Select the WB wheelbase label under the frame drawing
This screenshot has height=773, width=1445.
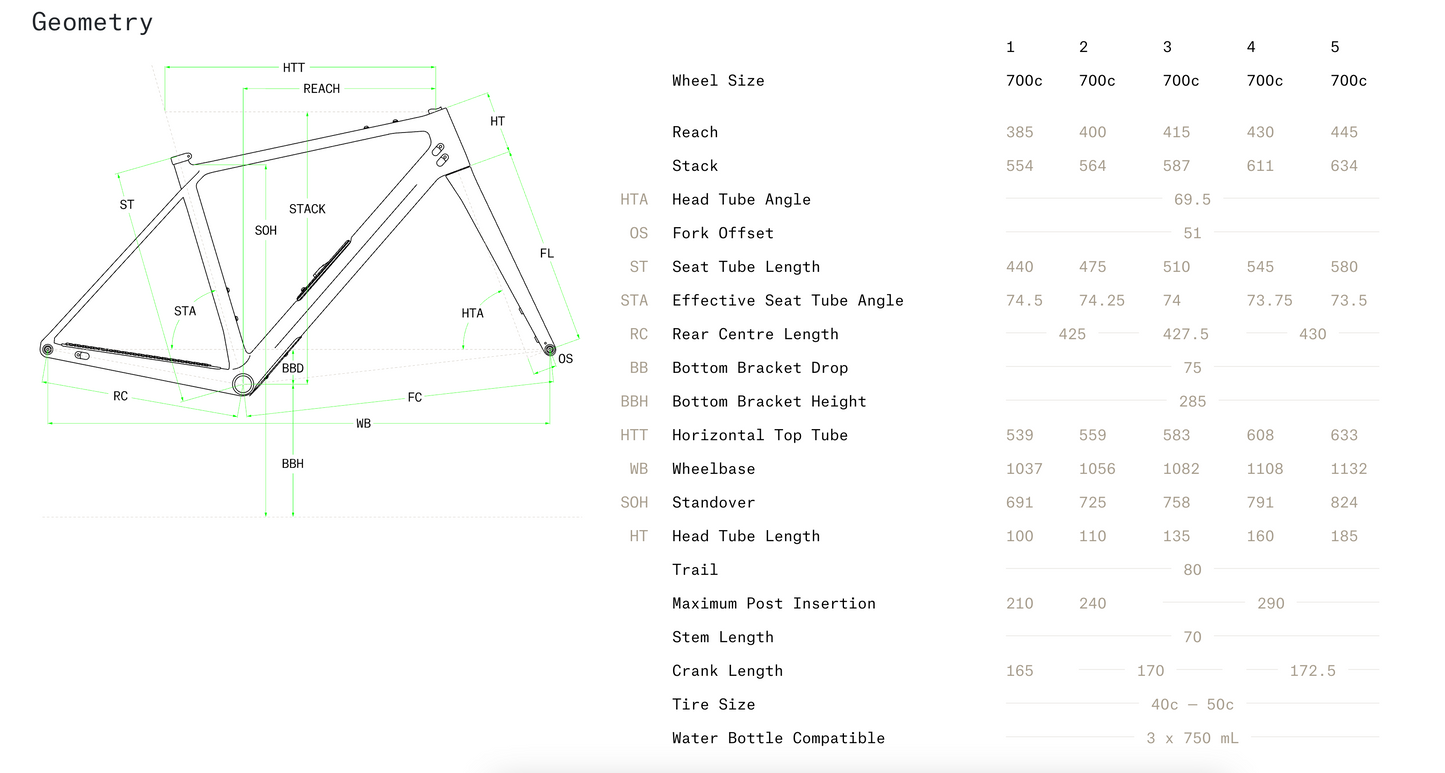pos(363,424)
